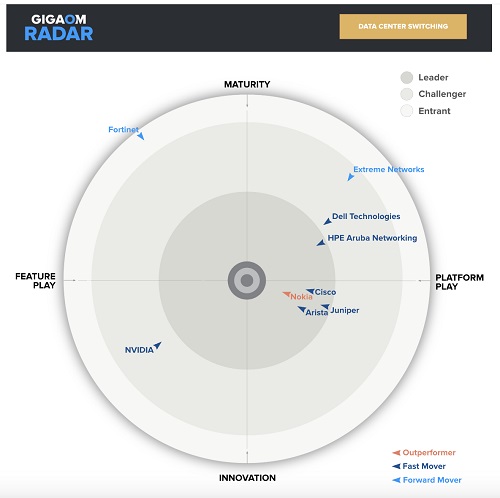500x498 pixels.
Task: Select the NVIDIA arrow marker
Action: (x=157, y=345)
